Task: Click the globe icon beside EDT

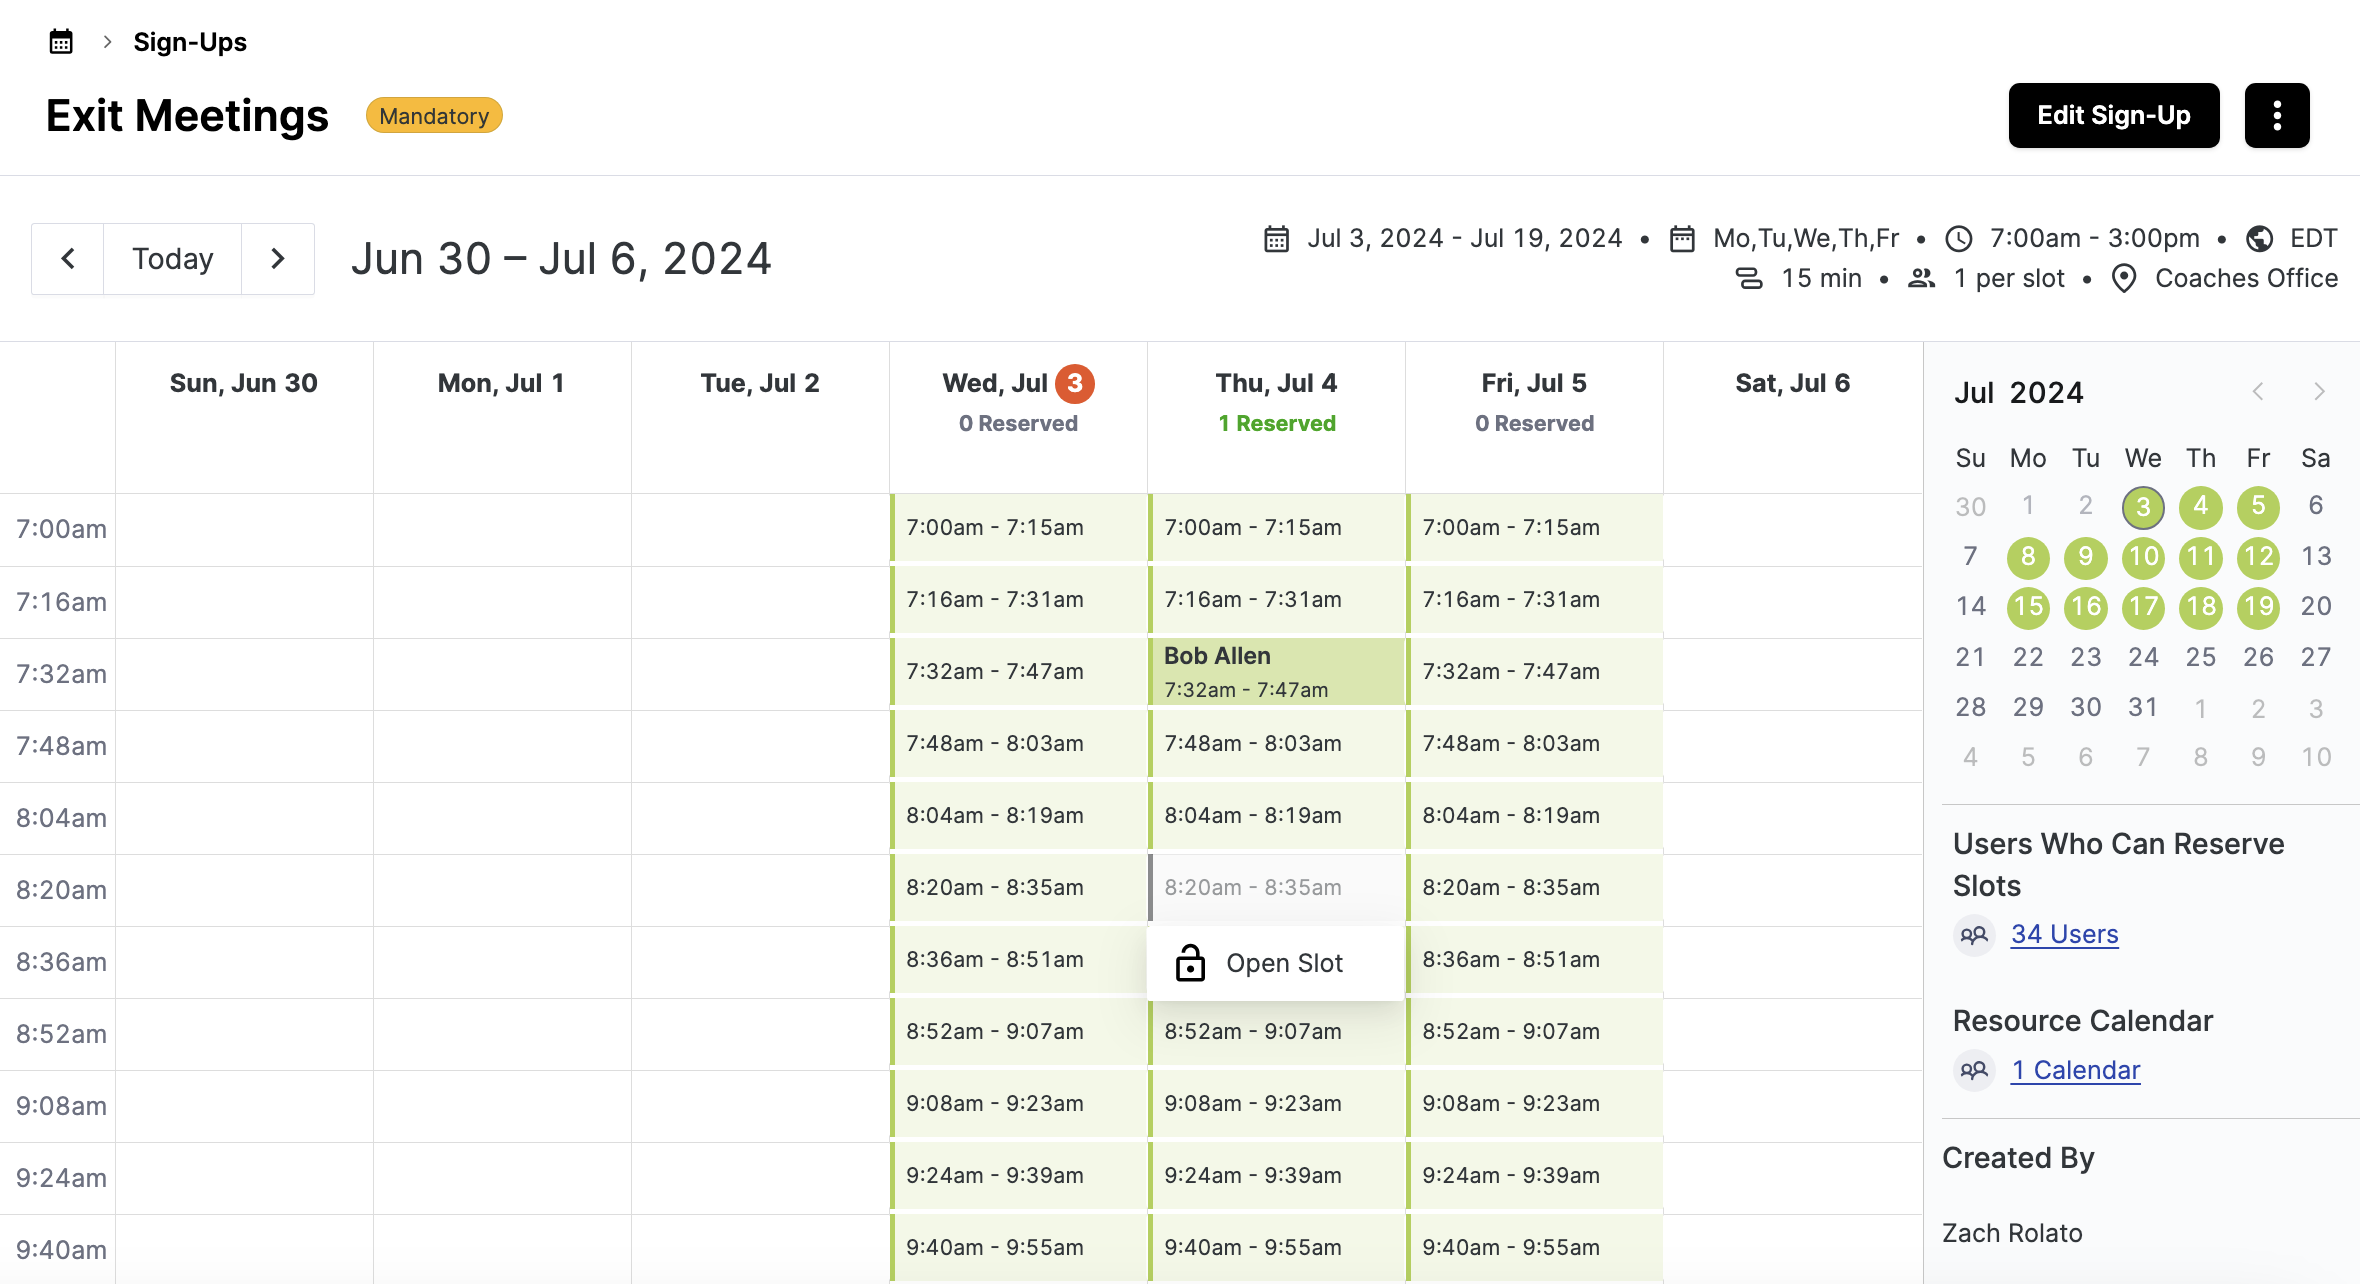Action: pyautogui.click(x=2261, y=238)
